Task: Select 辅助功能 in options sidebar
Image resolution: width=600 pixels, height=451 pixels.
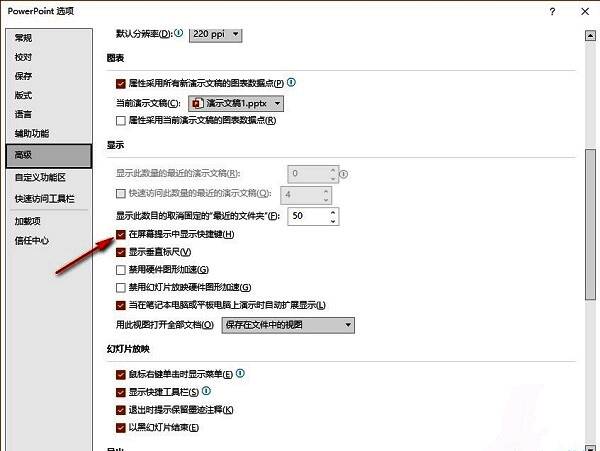Action: click(49, 134)
